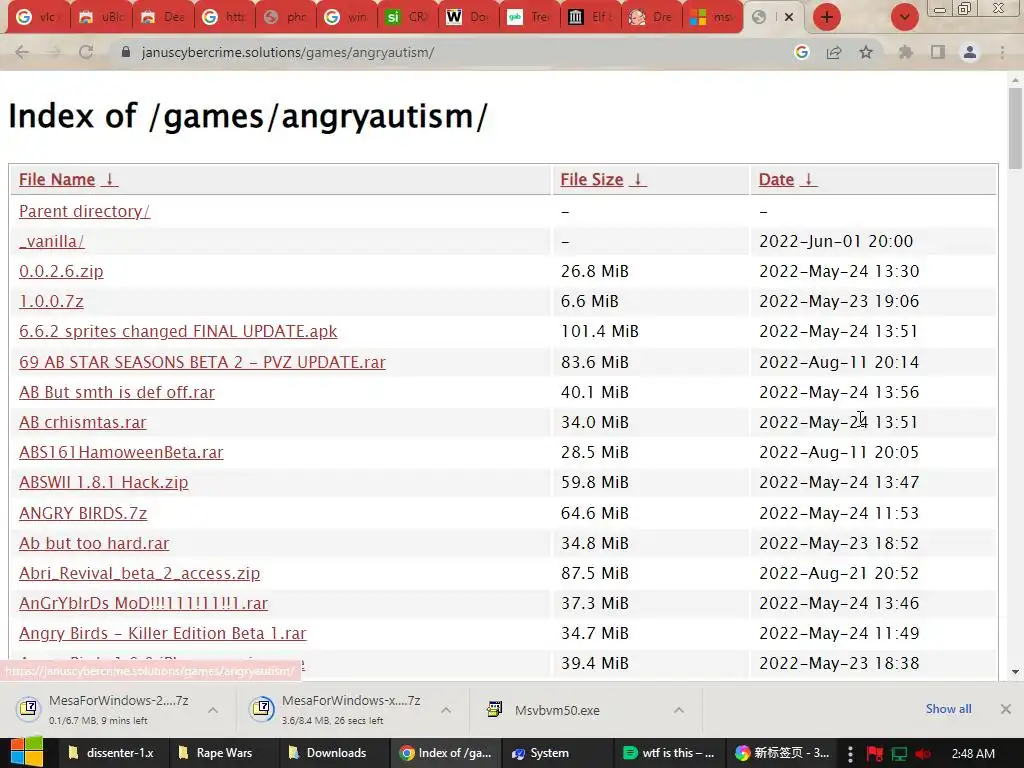Download AB crhismtas.rar
The width and height of the screenshot is (1024, 768).
coord(82,423)
